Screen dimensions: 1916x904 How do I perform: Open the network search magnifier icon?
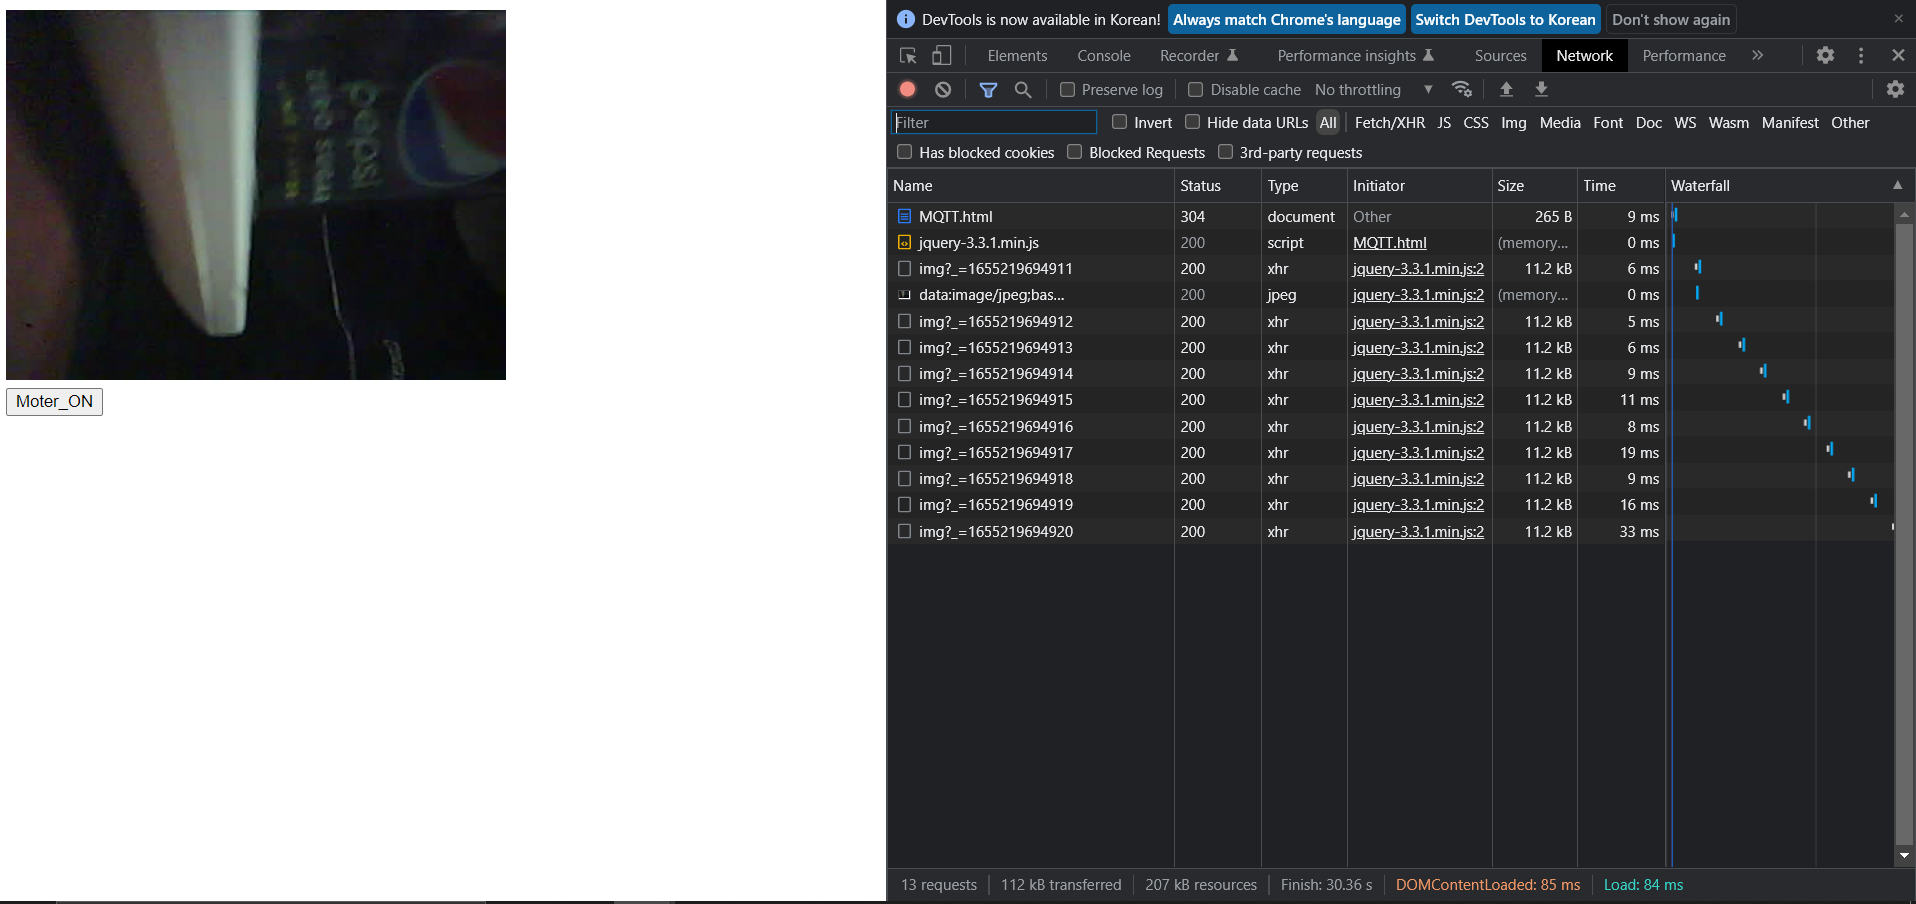[x=1022, y=89]
